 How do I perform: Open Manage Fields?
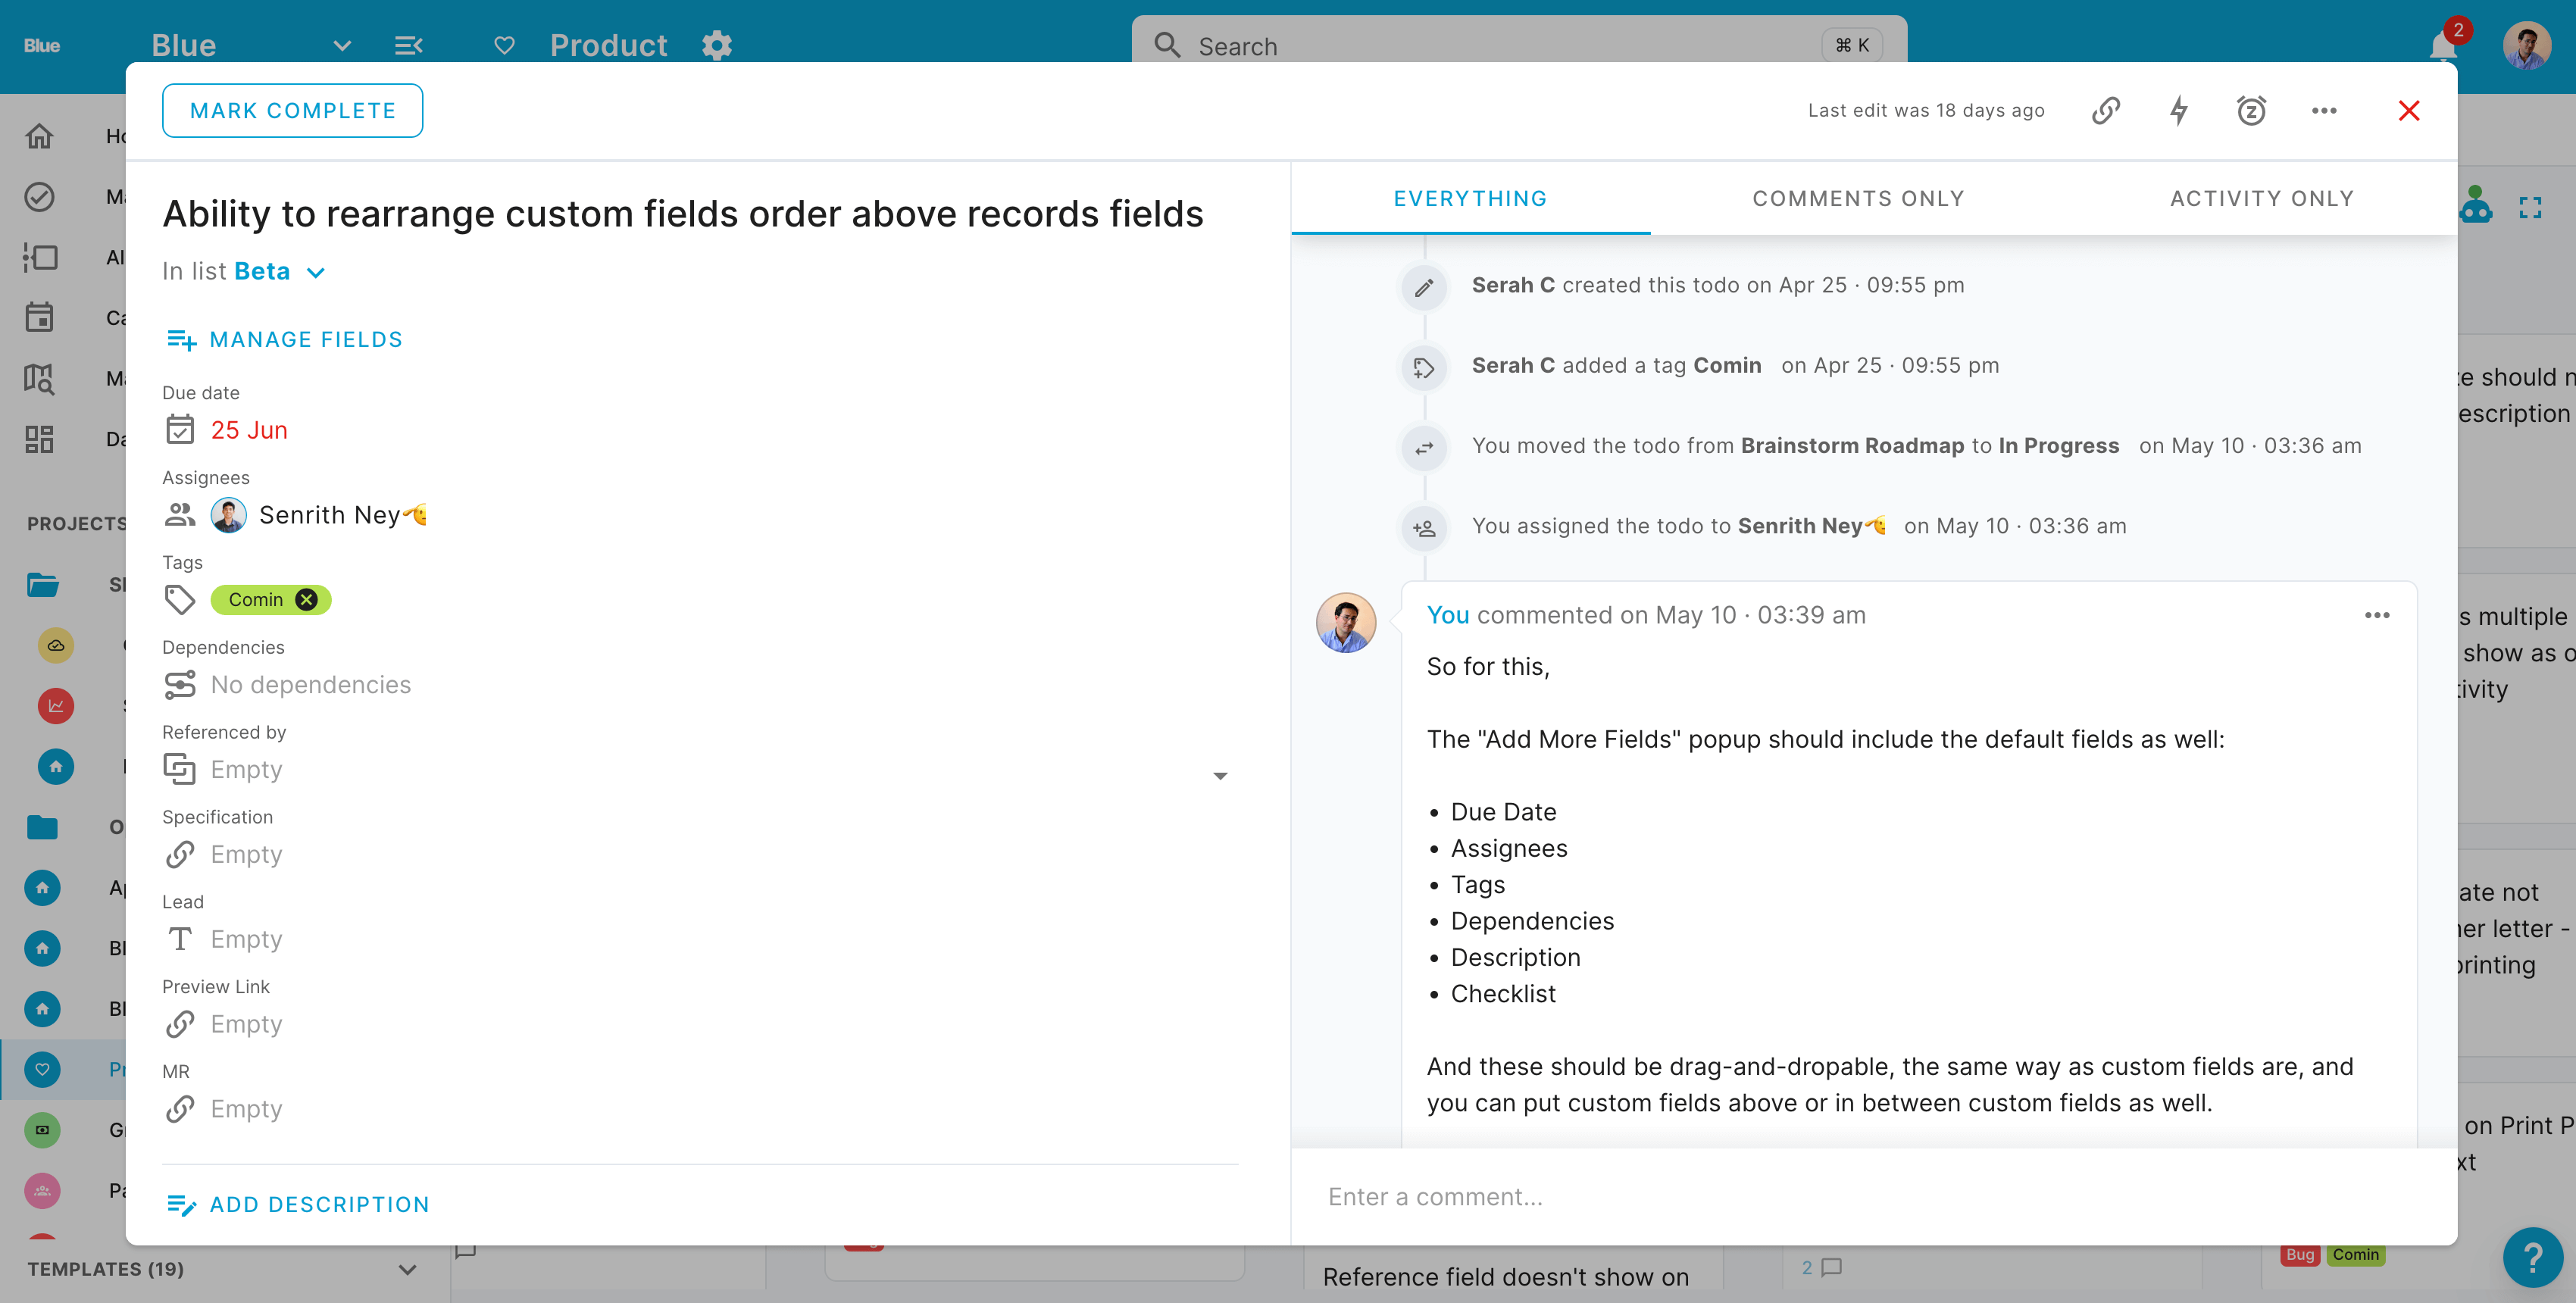pyautogui.click(x=284, y=340)
